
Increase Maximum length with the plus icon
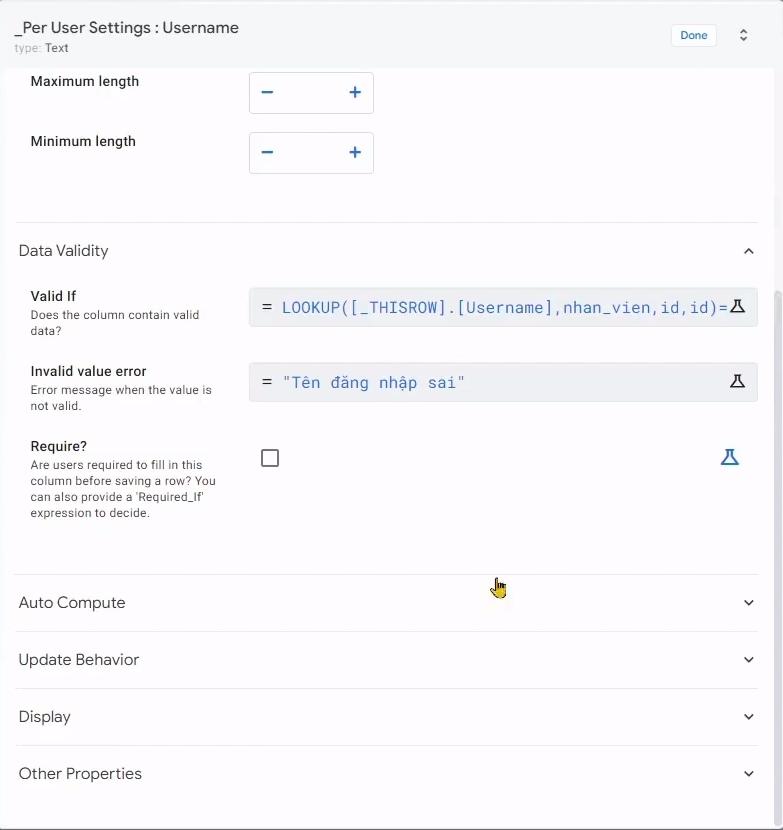[354, 92]
